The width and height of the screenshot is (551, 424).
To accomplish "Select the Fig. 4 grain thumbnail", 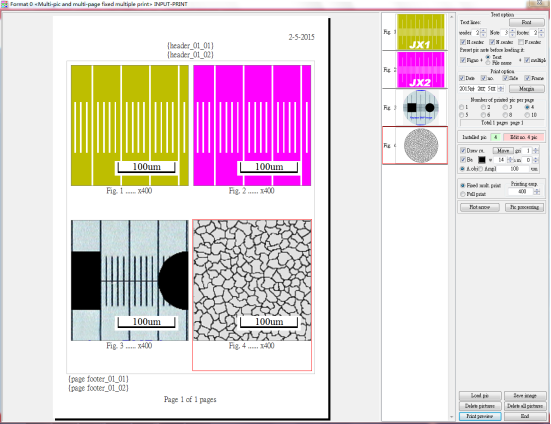I will click(421, 145).
